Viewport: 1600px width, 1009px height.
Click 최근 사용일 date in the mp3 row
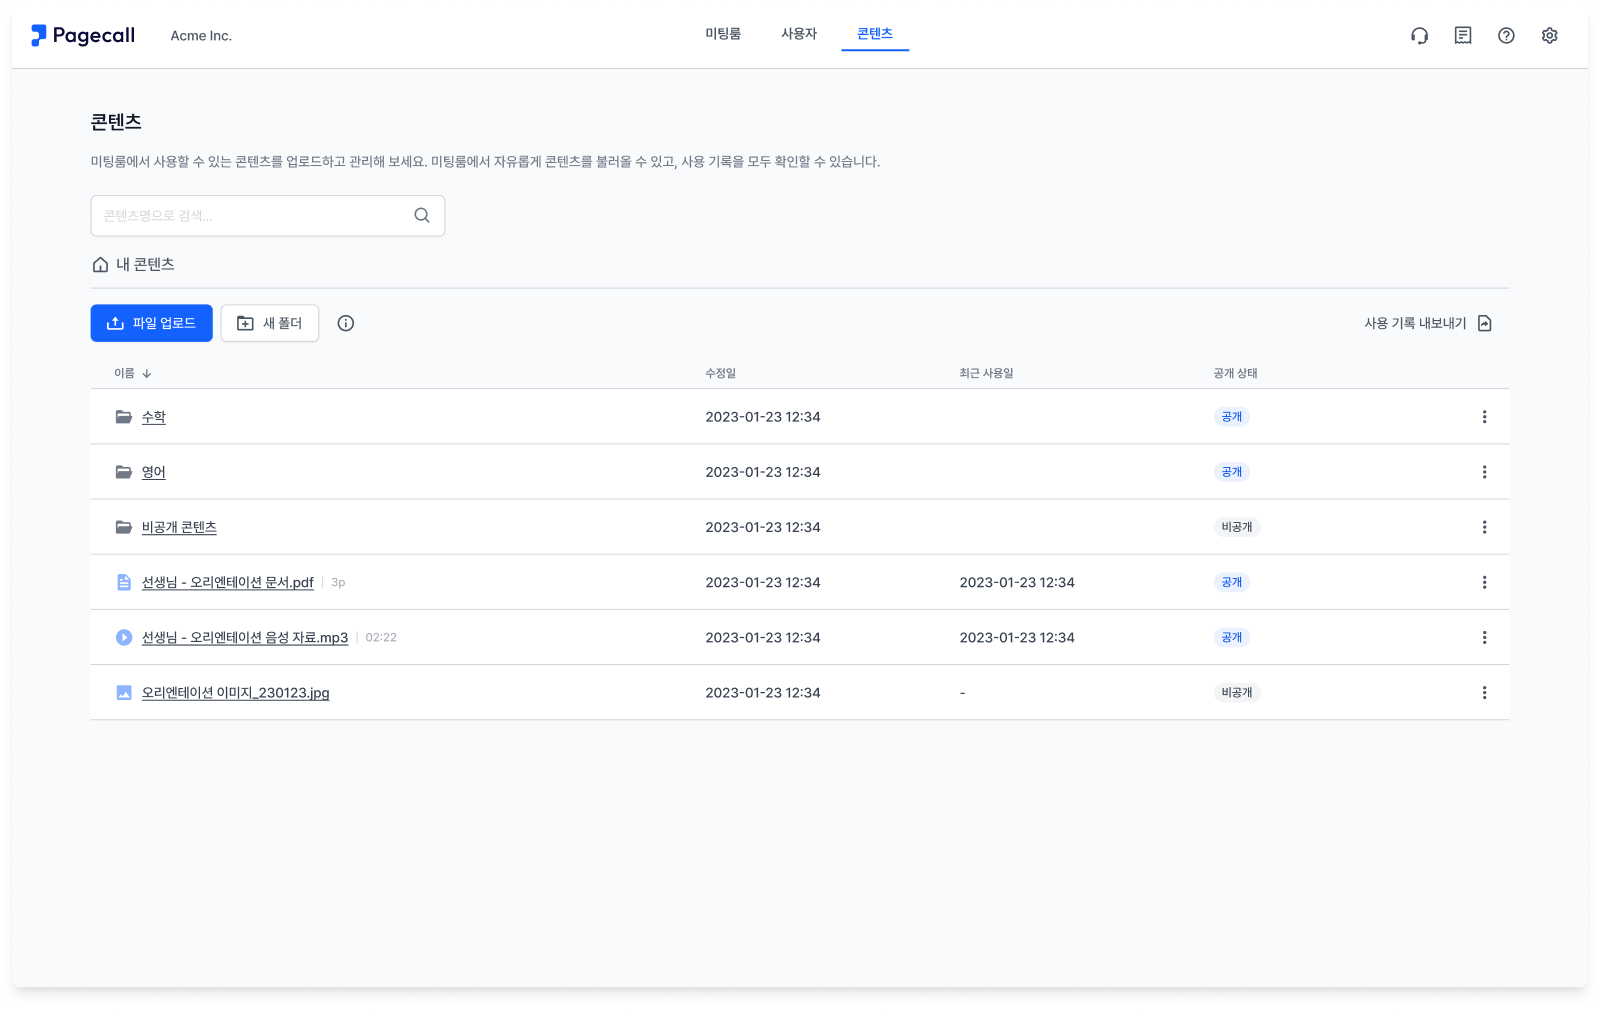[x=1017, y=637]
